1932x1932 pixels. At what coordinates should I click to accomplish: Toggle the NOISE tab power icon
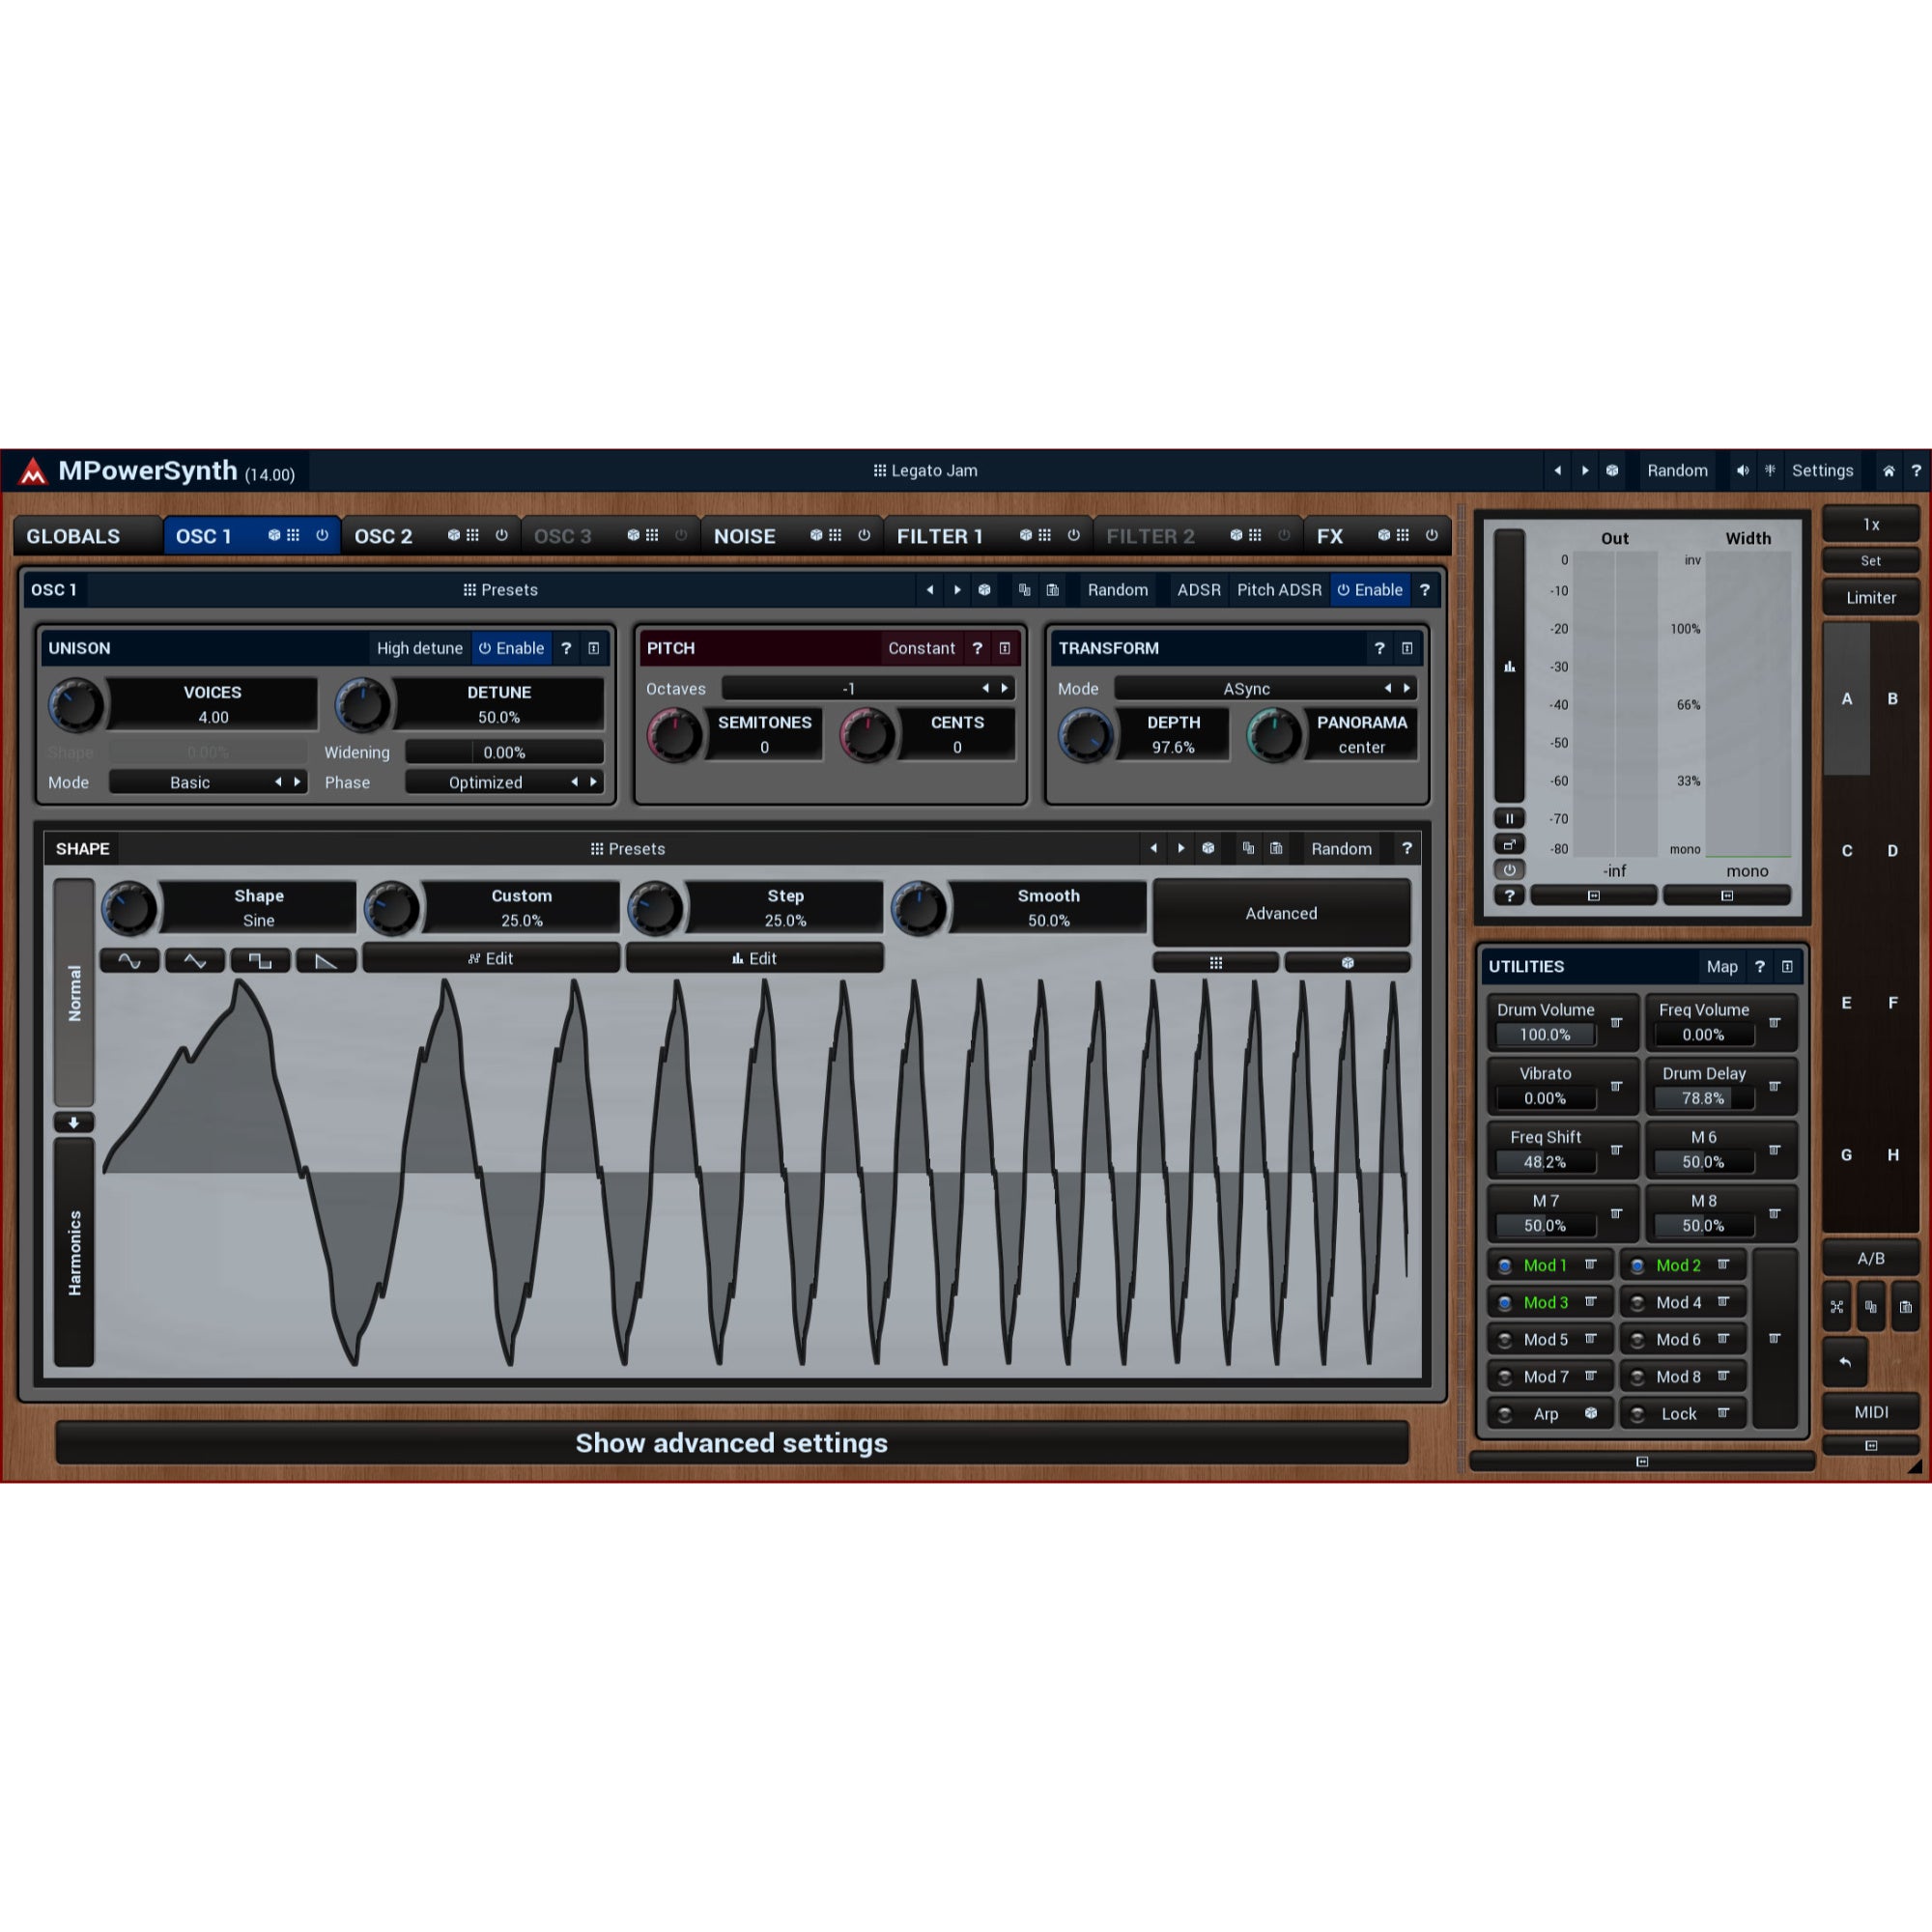(864, 536)
